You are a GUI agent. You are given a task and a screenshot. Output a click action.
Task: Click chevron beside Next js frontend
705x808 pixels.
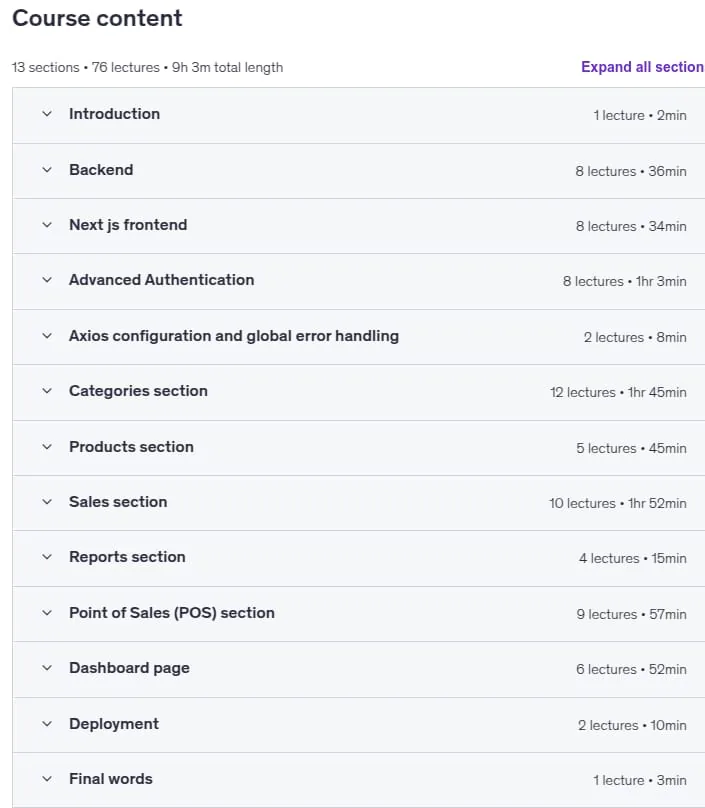tap(47, 225)
